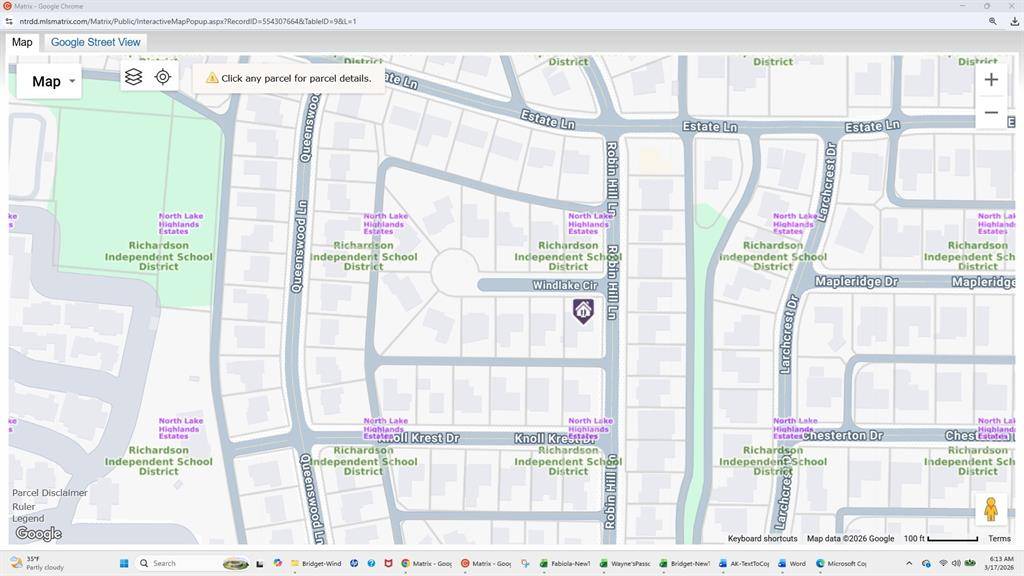1024x576 pixels.
Task: Switch to the Google Street View tab
Action: pyautogui.click(x=96, y=42)
